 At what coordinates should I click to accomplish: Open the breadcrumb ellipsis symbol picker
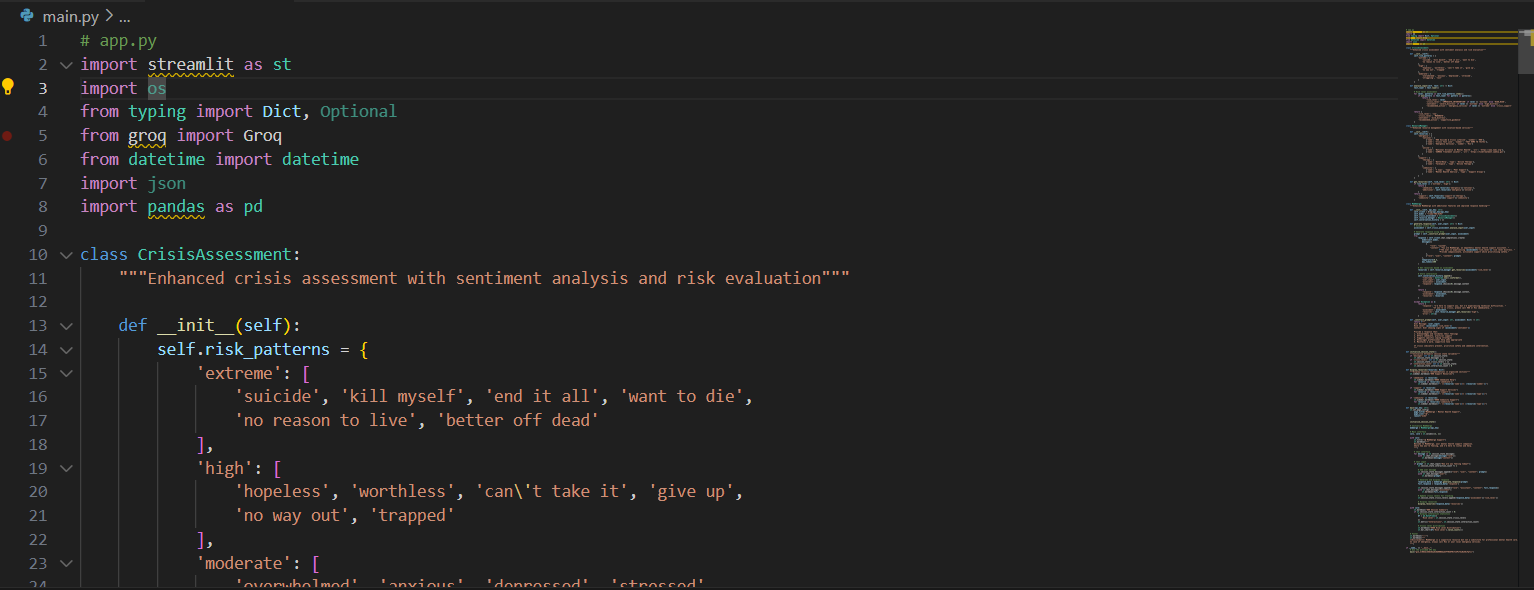(123, 15)
